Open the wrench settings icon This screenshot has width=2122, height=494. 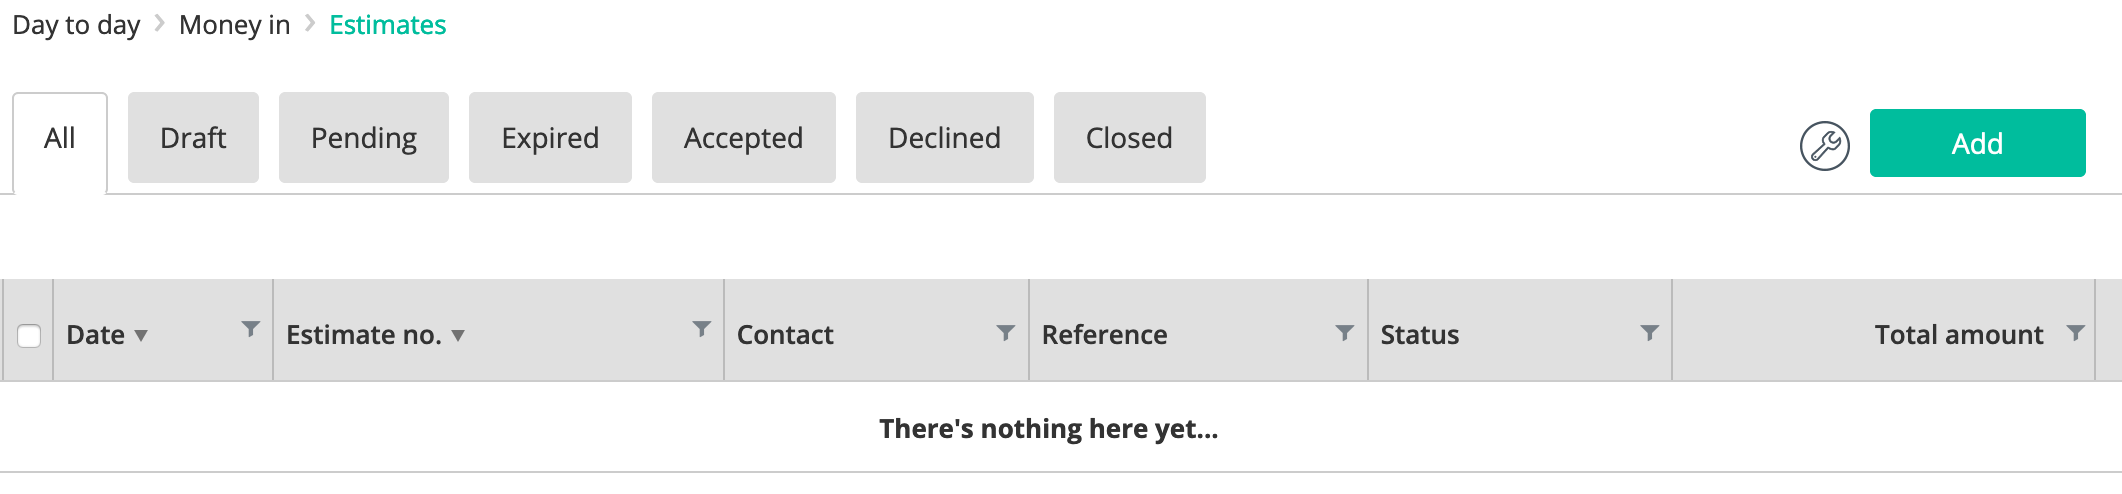[x=1824, y=146]
